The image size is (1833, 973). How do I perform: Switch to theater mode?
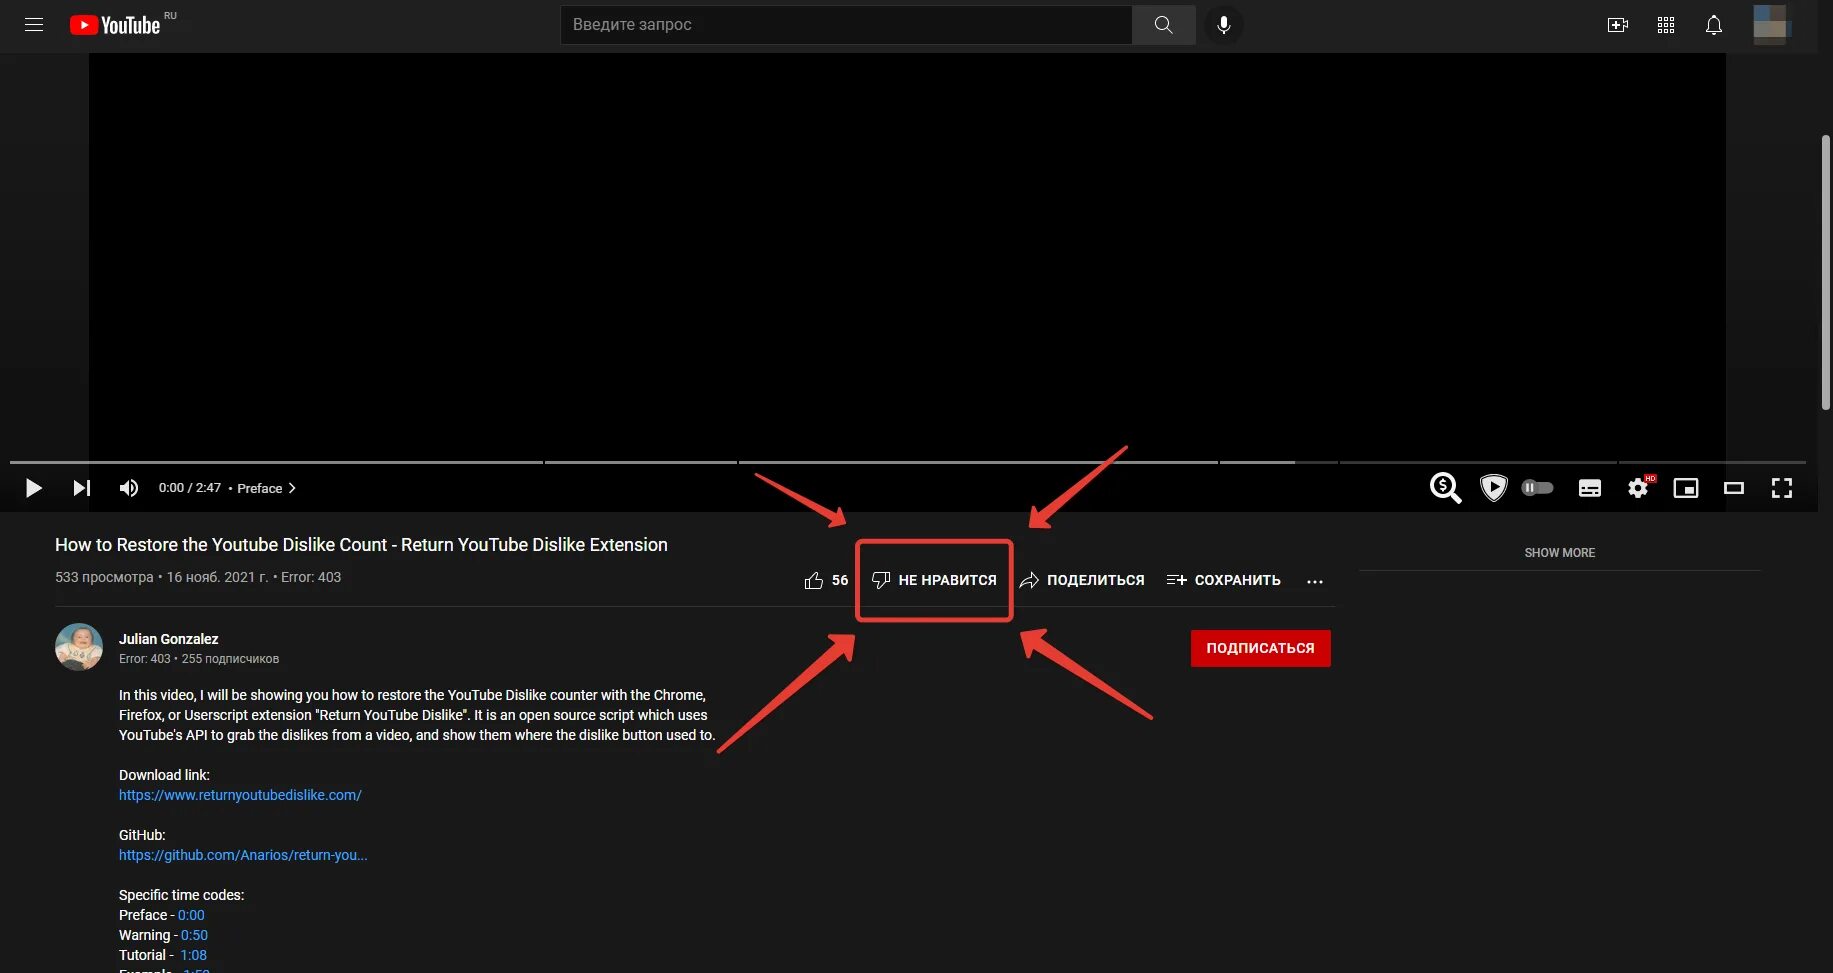pos(1734,488)
